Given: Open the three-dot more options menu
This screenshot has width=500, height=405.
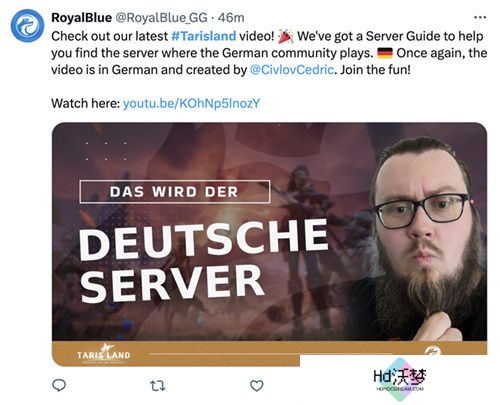Looking at the screenshot, I should tap(480, 17).
